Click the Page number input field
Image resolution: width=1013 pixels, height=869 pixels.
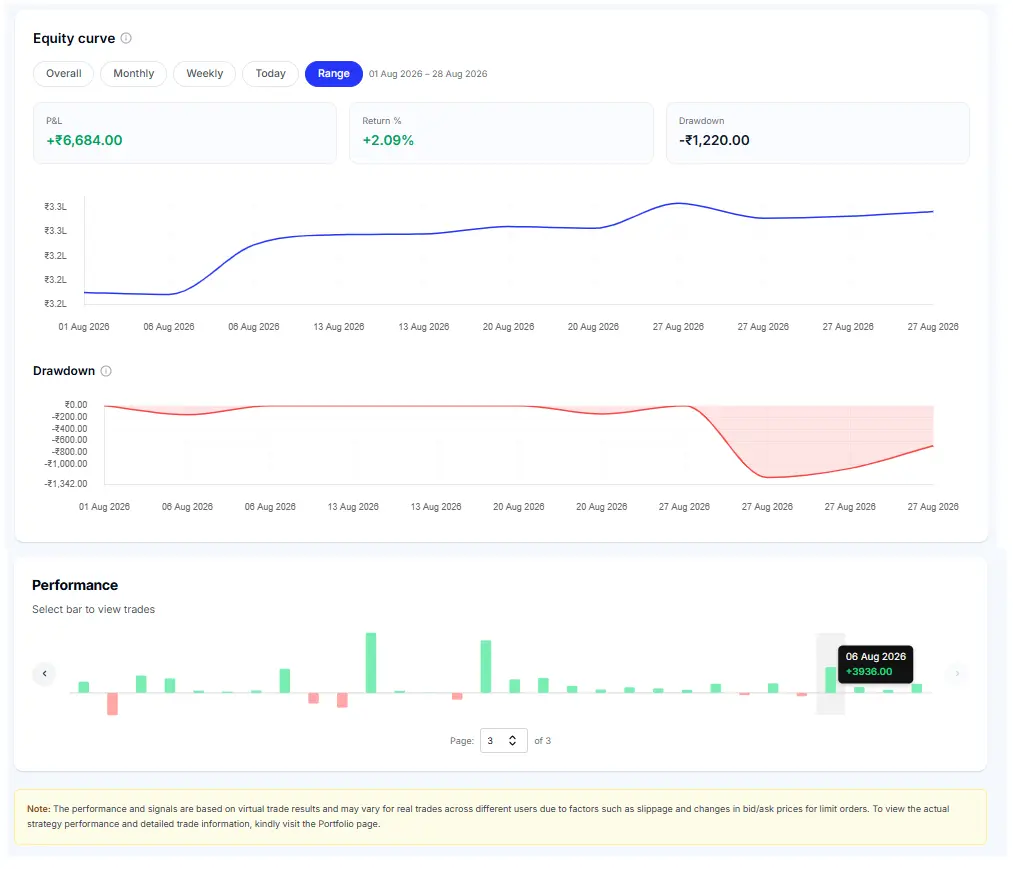[503, 740]
